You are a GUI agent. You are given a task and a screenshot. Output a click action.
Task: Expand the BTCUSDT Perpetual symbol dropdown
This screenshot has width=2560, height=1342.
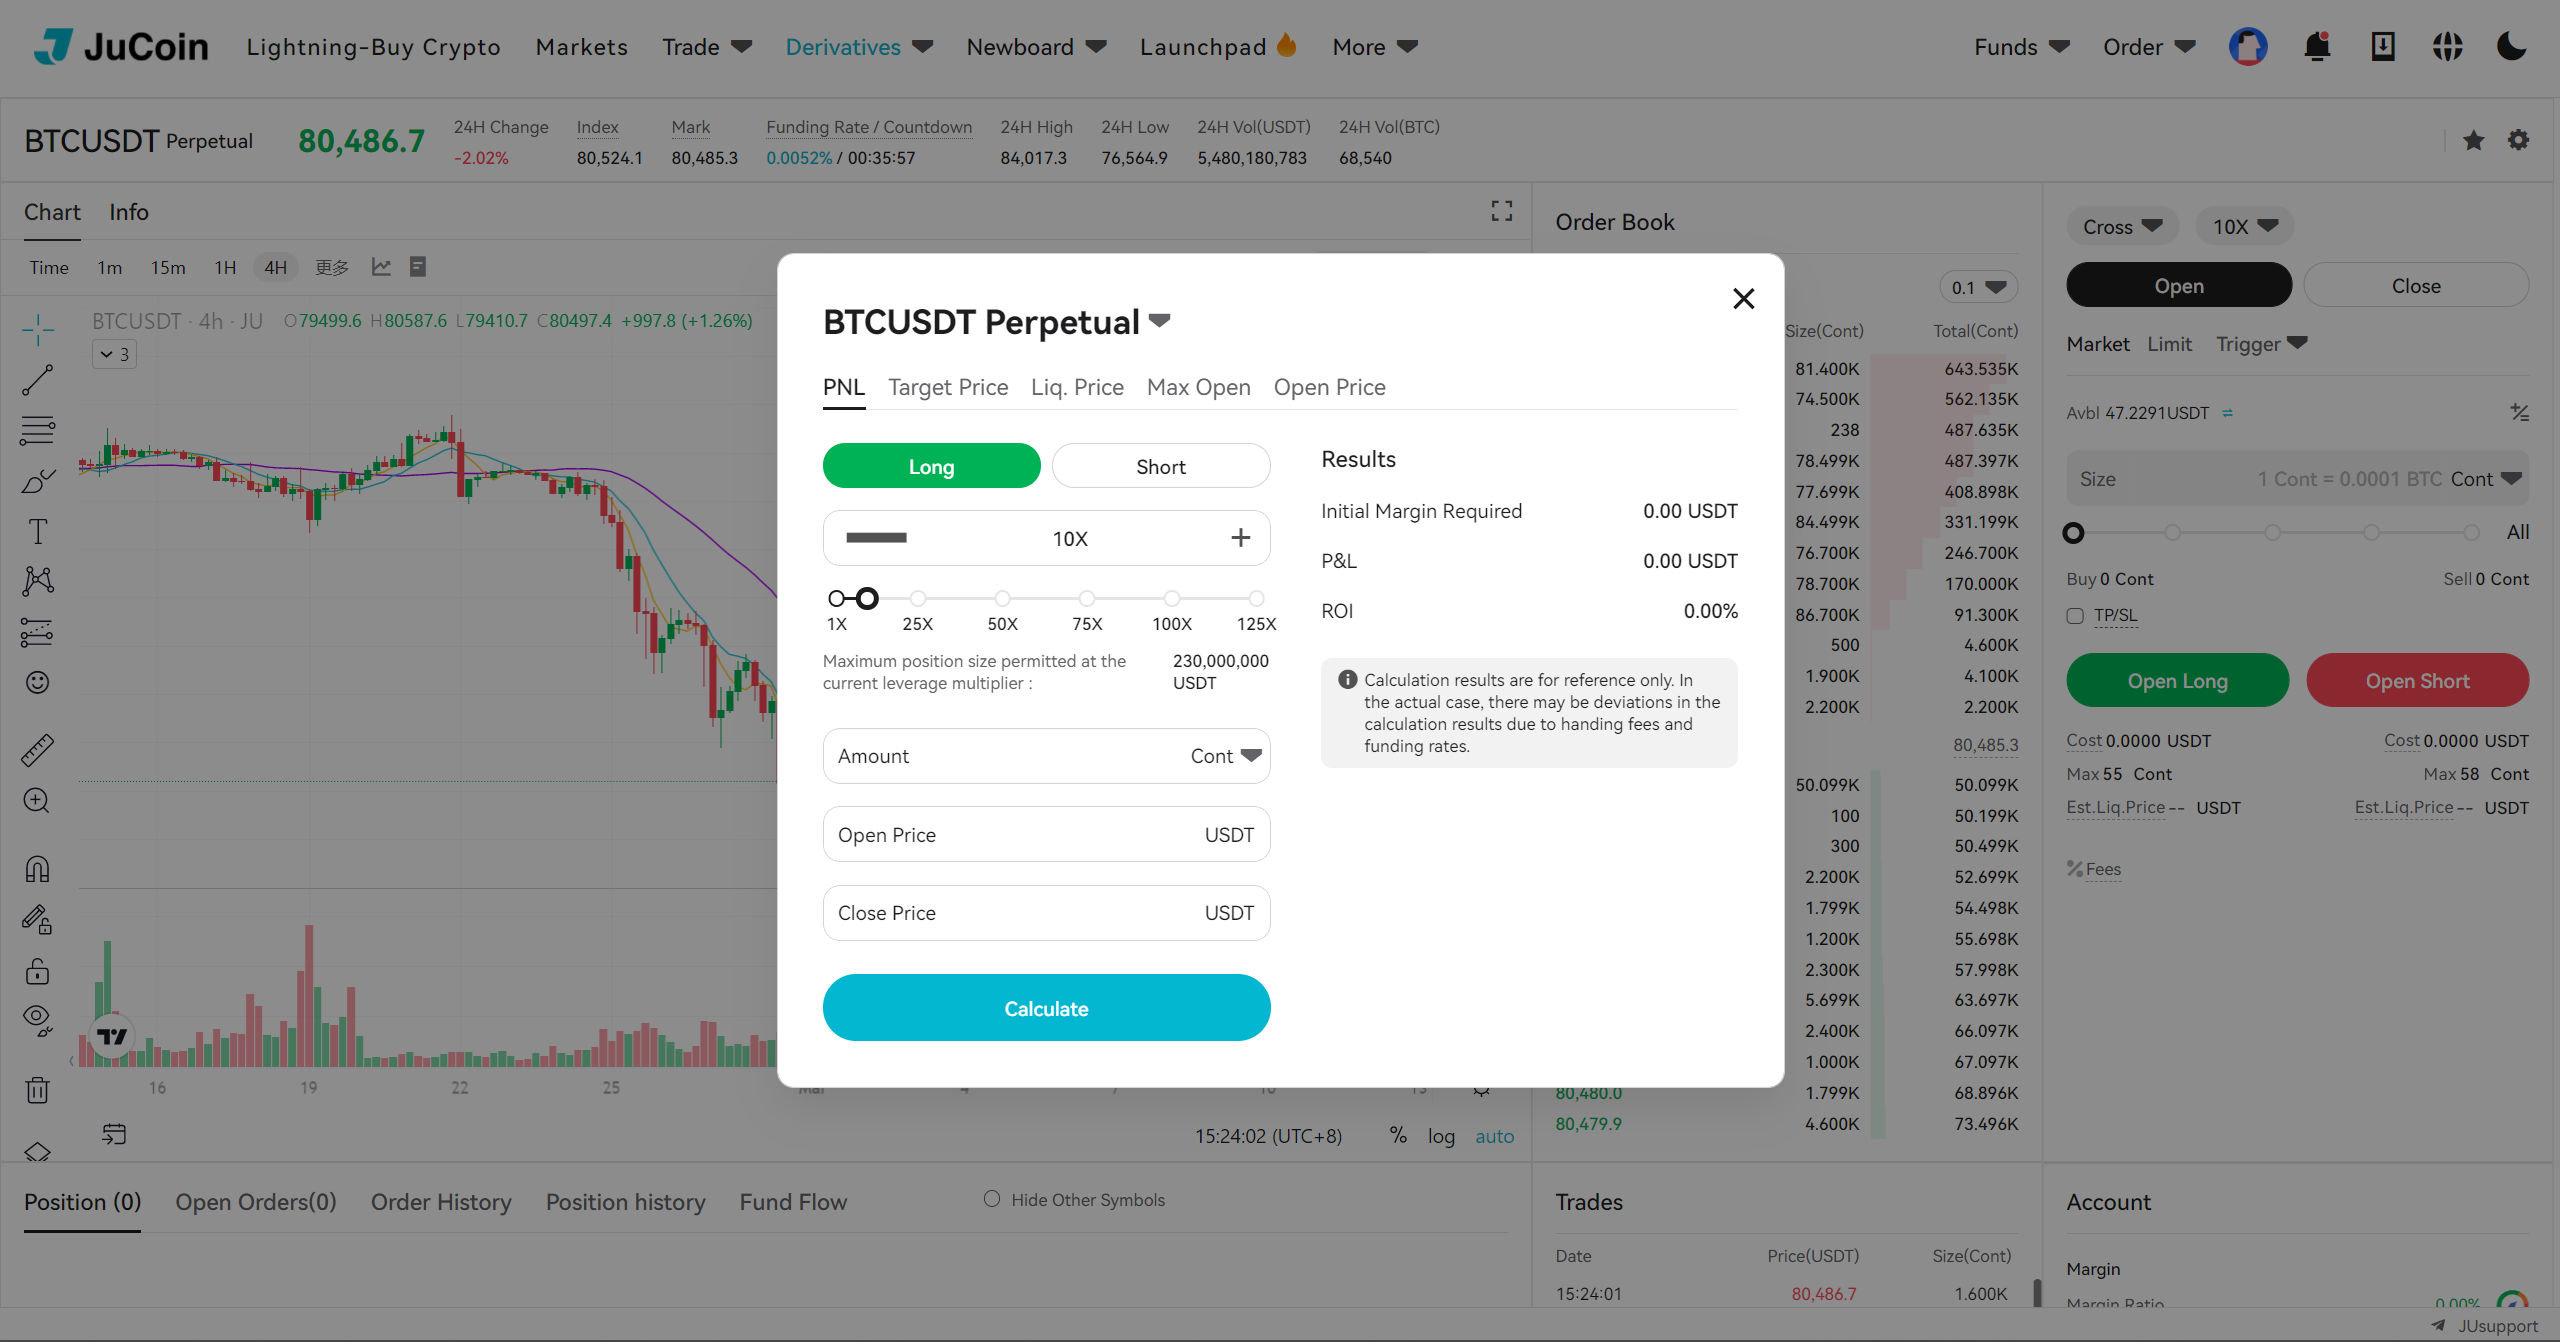1159,321
